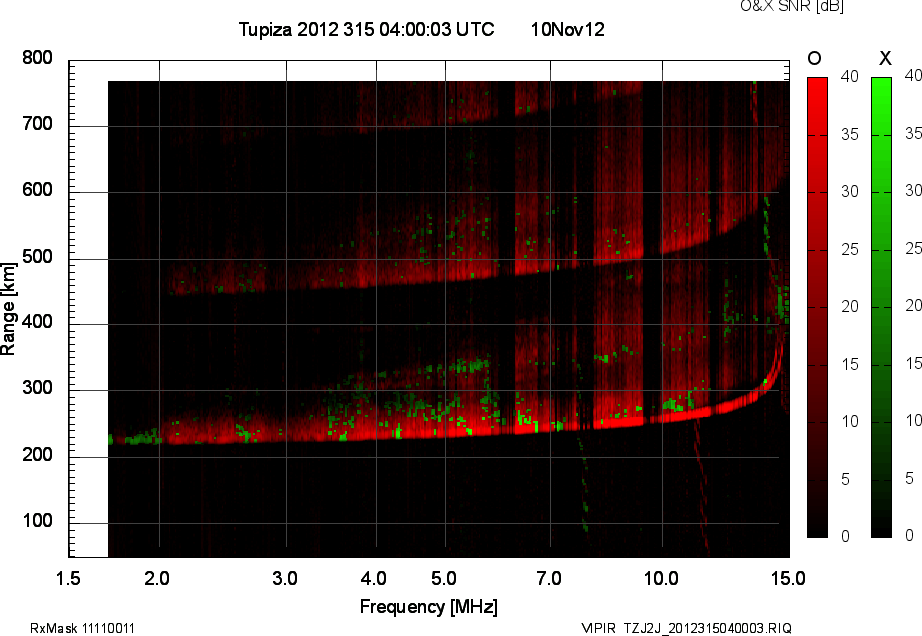This screenshot has width=922, height=636.
Task: Click the 20 dB label beside the O color bar
Action: pos(850,306)
